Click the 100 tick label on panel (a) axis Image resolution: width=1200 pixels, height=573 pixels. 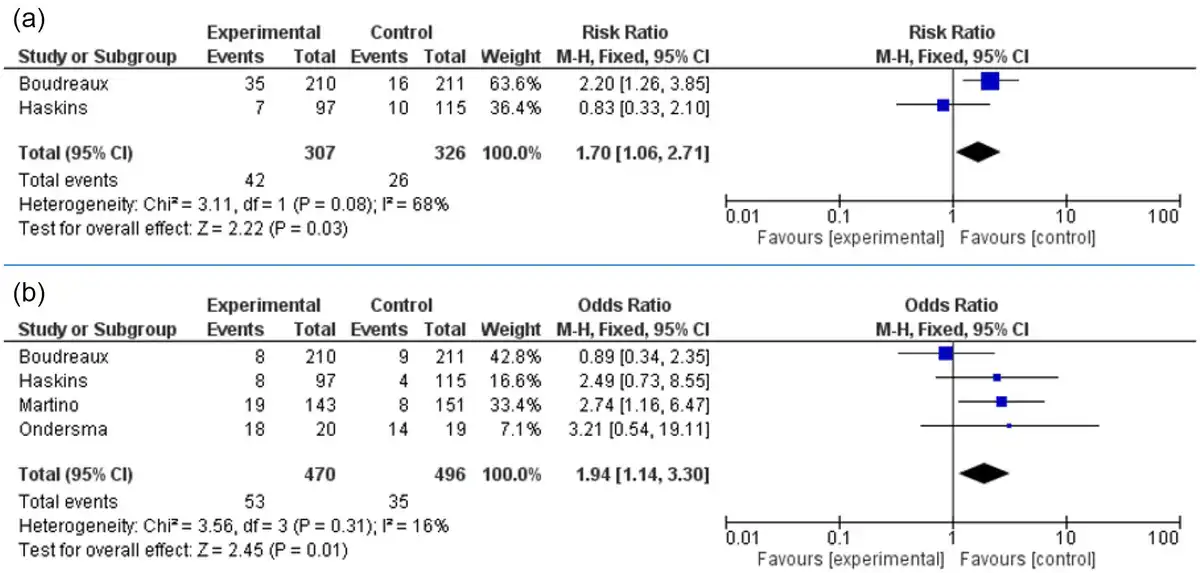(x=1164, y=217)
